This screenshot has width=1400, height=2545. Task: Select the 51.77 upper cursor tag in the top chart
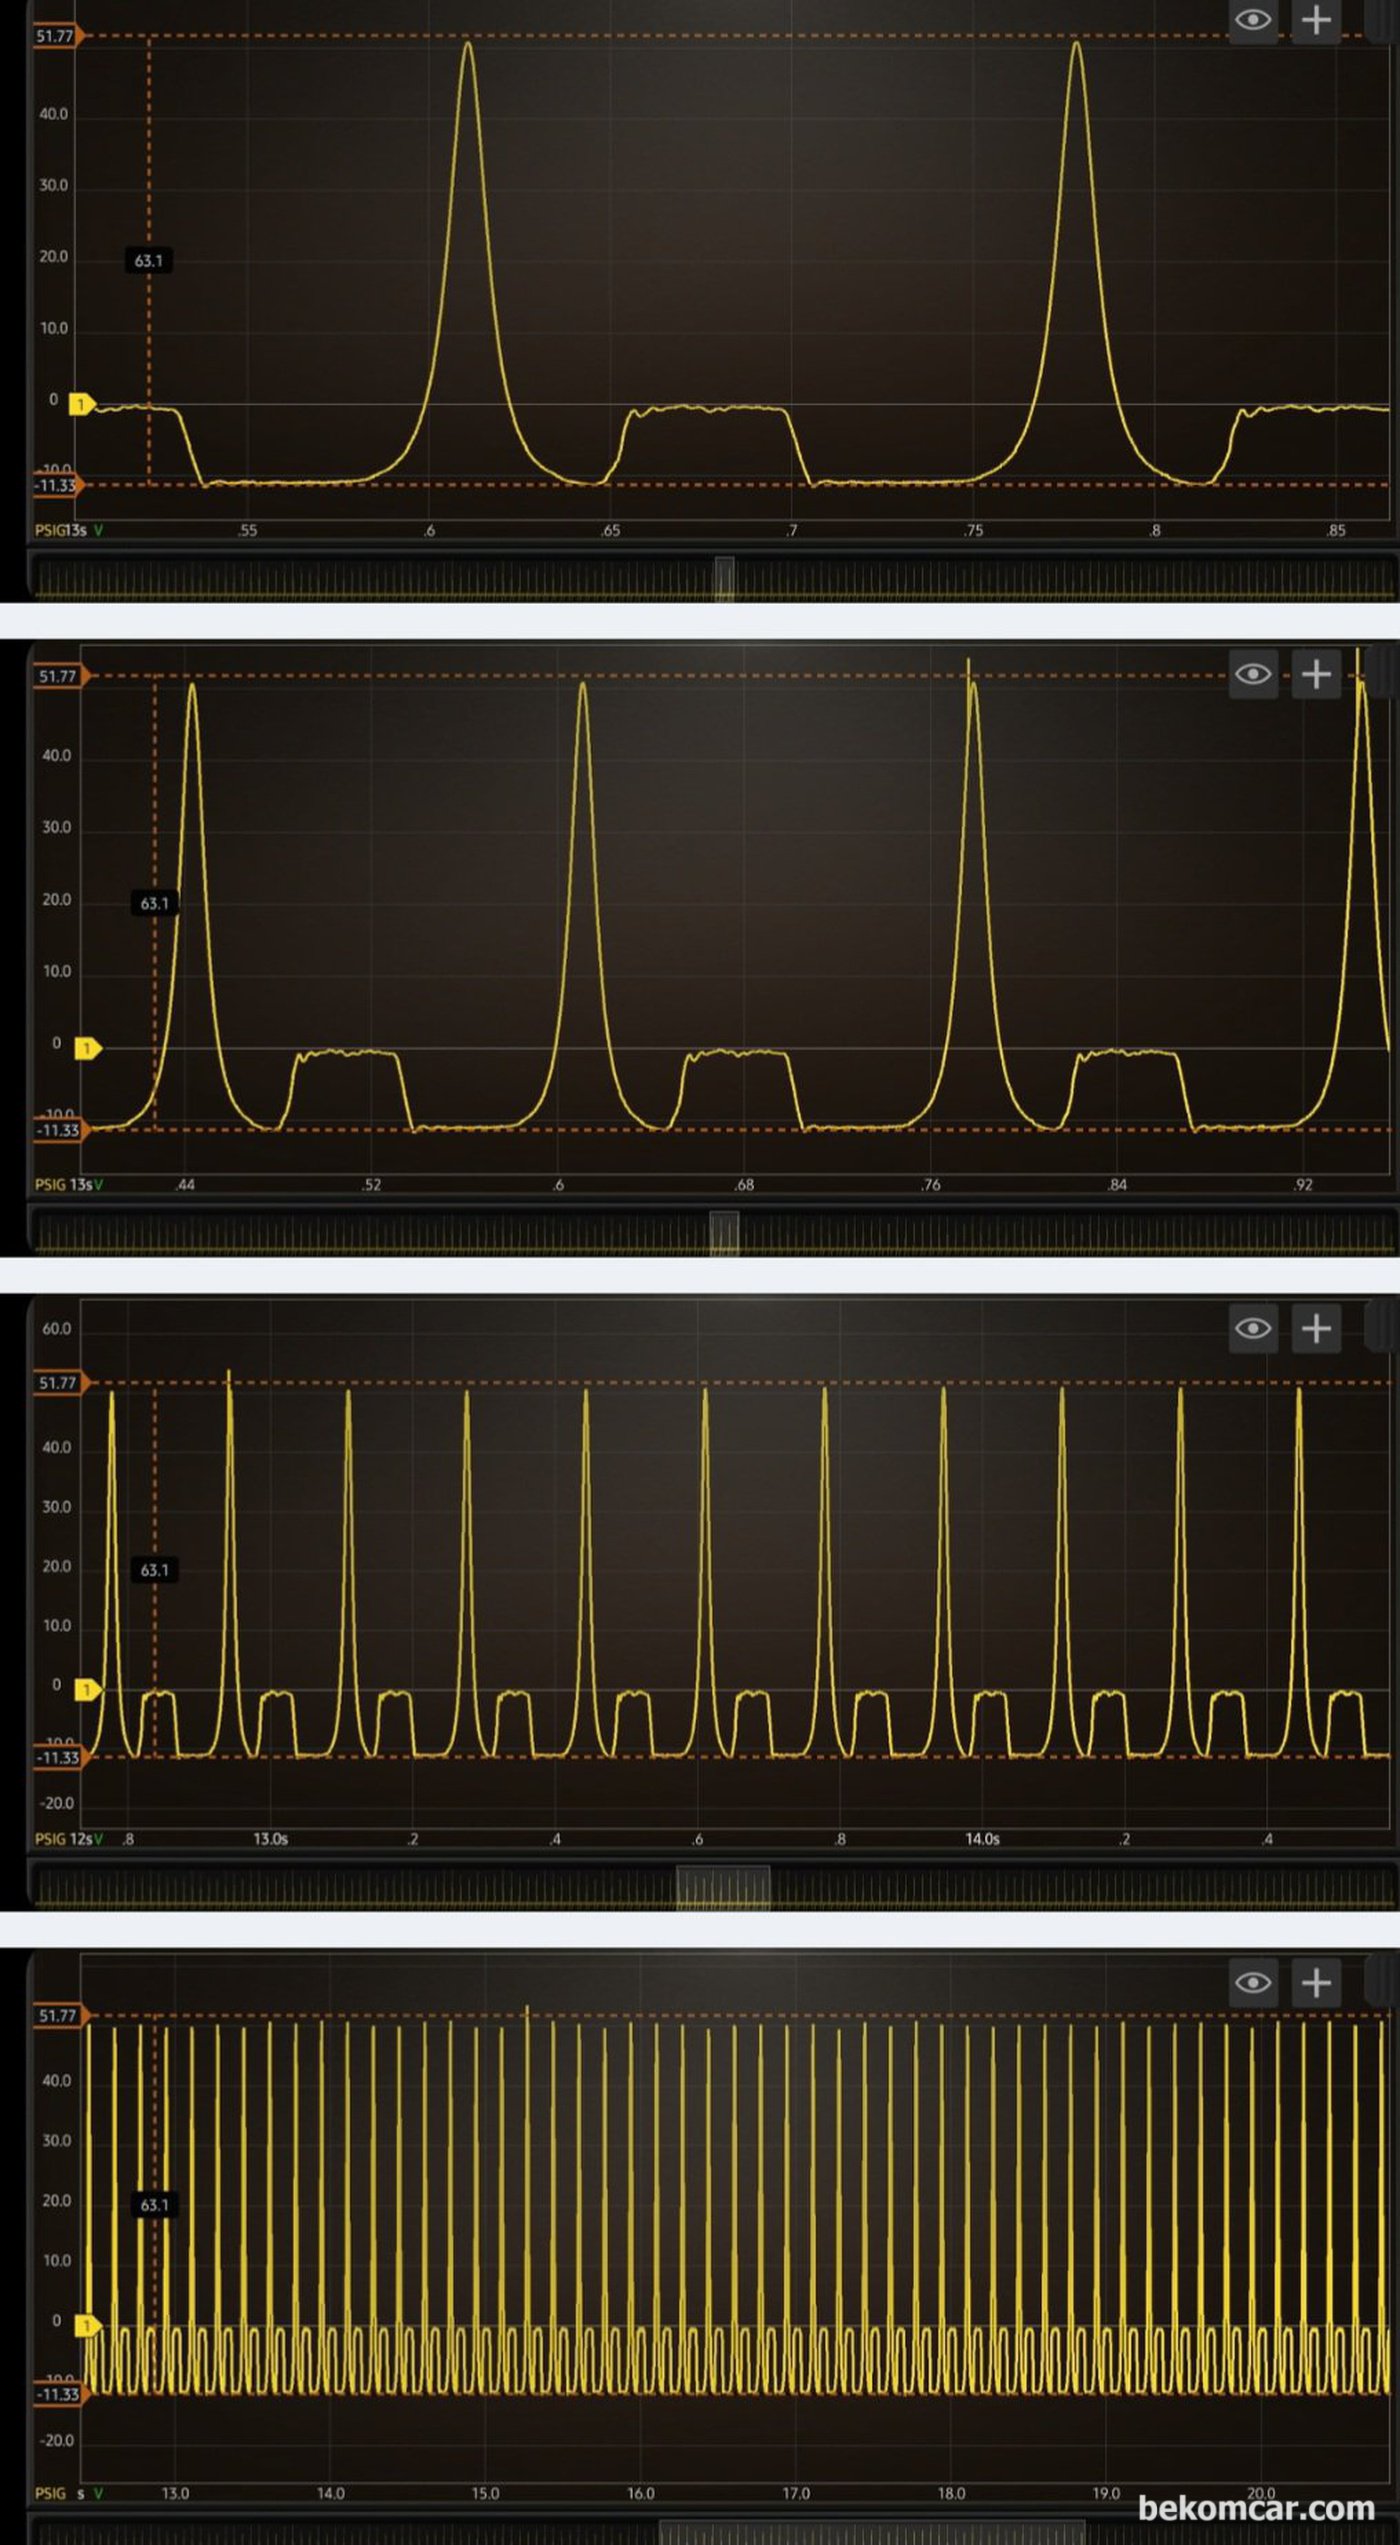[58, 36]
